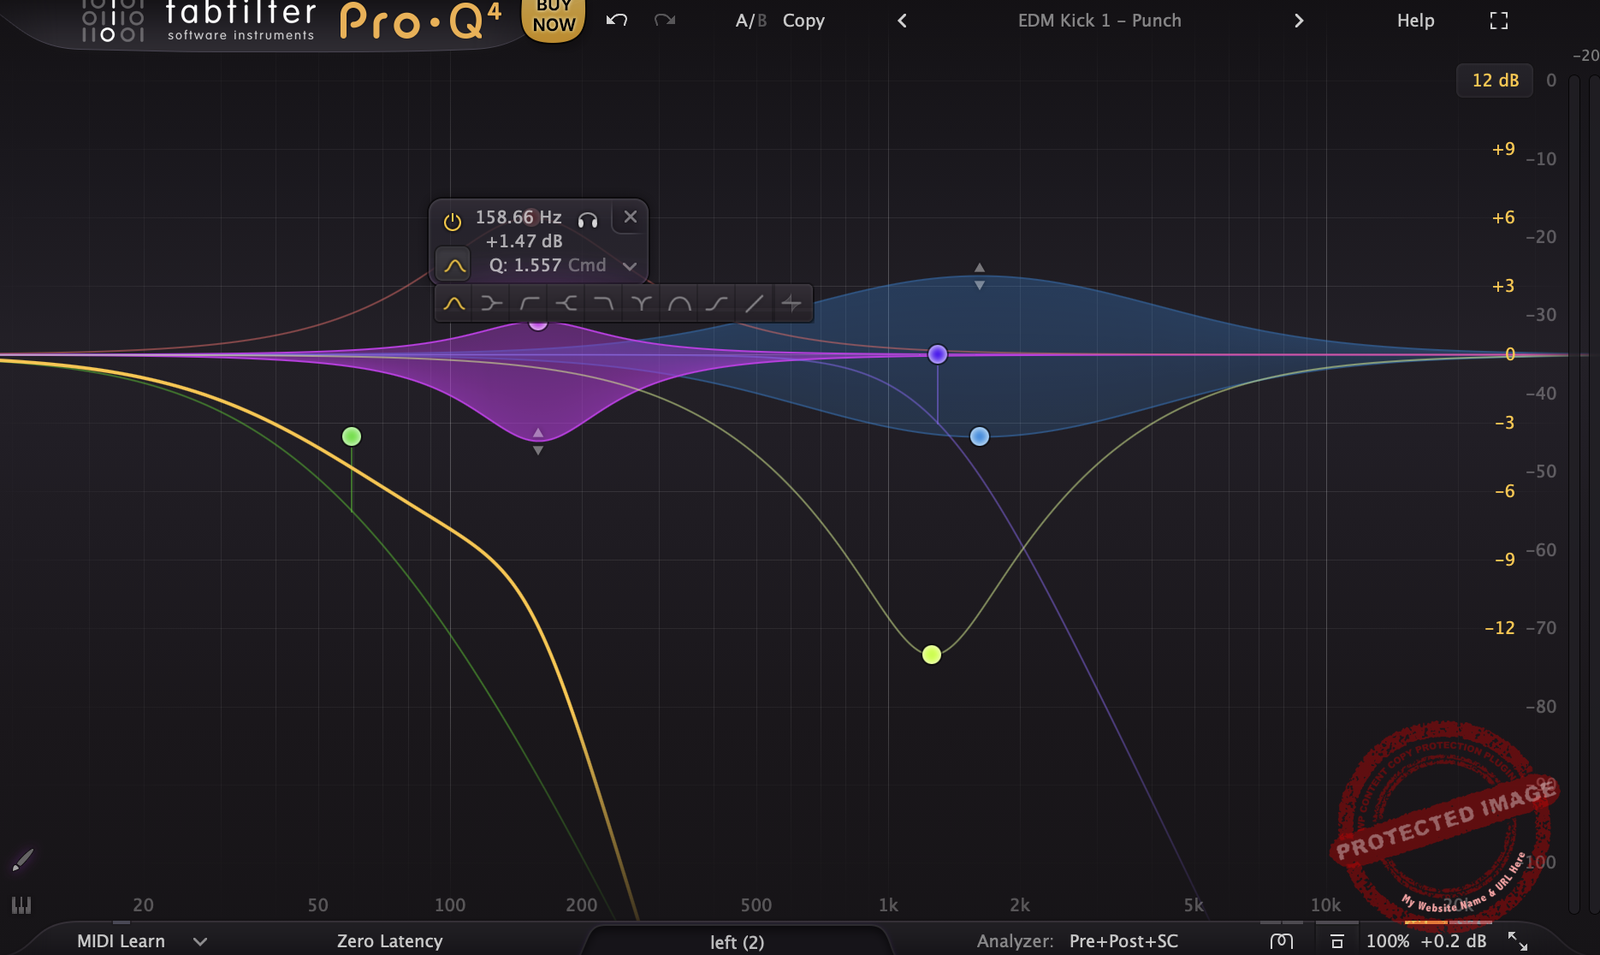Open the 12 dB display range selector
Viewport: 1600px width, 955px height.
coord(1495,80)
